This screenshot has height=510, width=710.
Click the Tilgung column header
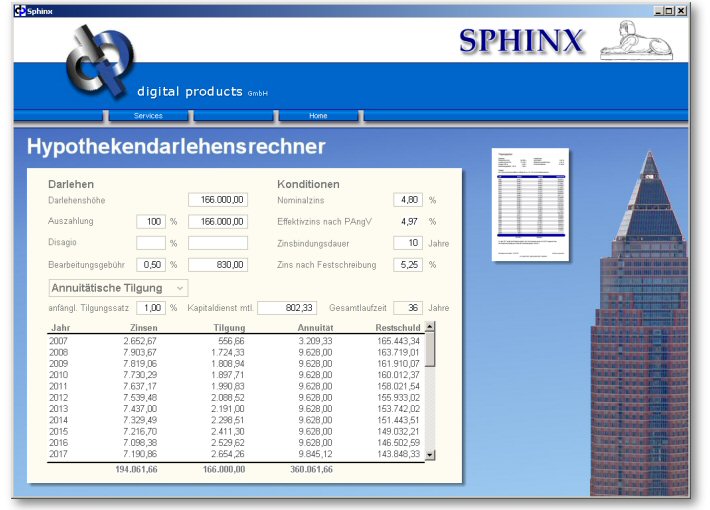pos(229,327)
